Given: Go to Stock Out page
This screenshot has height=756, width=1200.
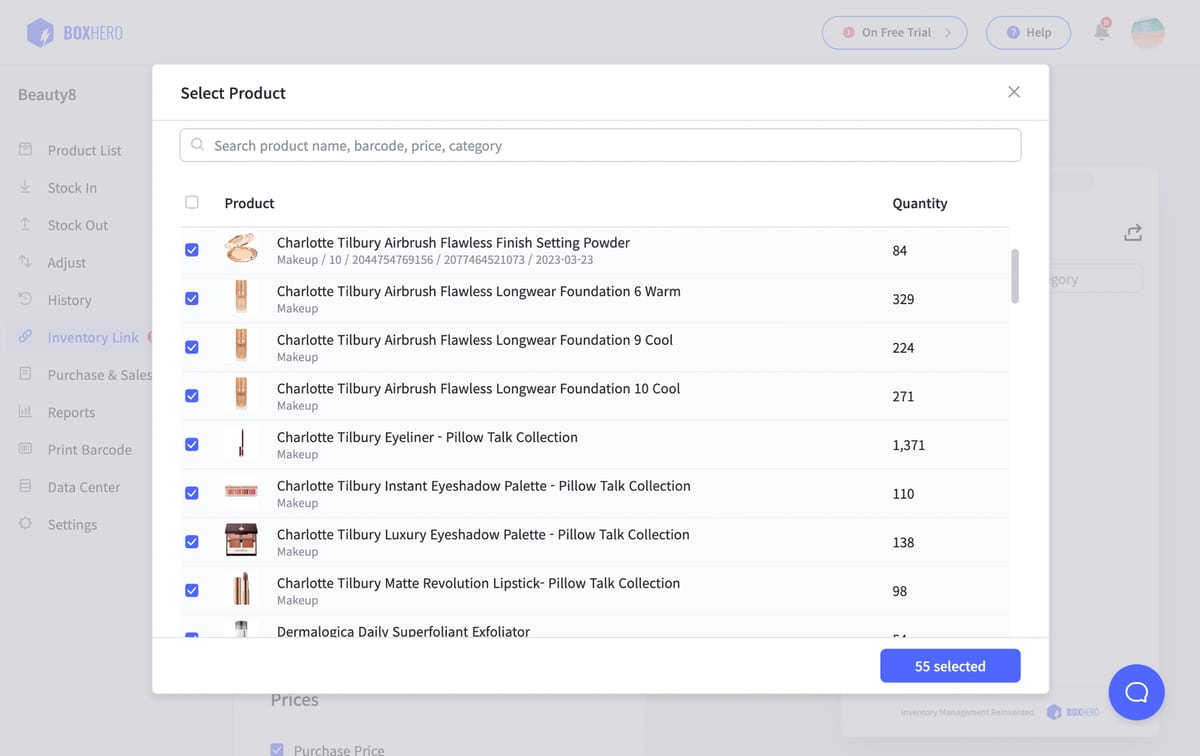Looking at the screenshot, I should (78, 225).
